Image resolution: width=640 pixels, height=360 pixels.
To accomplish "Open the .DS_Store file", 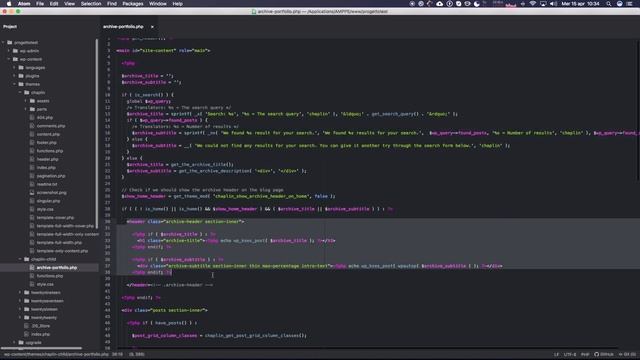I will pyautogui.click(x=40, y=326).
